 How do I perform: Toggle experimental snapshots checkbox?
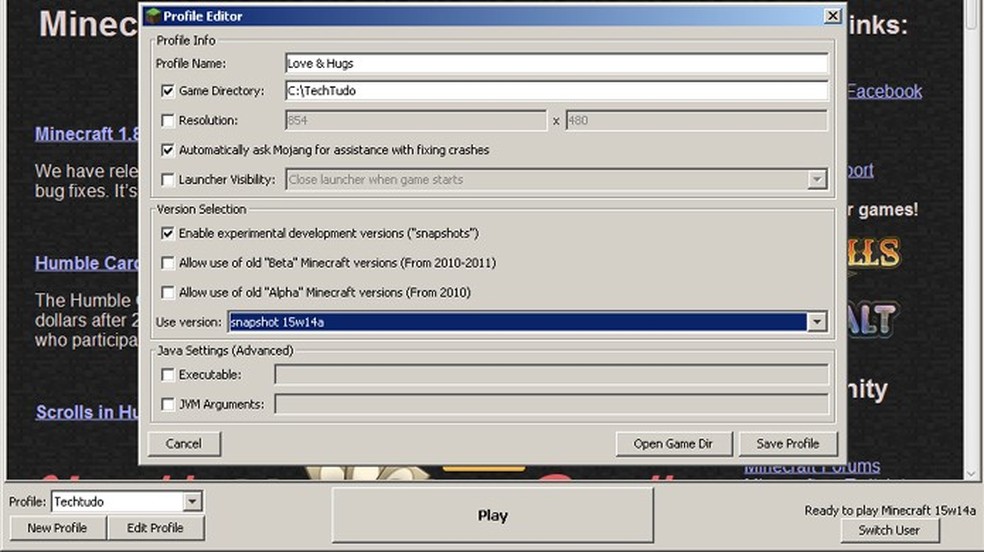pos(168,233)
